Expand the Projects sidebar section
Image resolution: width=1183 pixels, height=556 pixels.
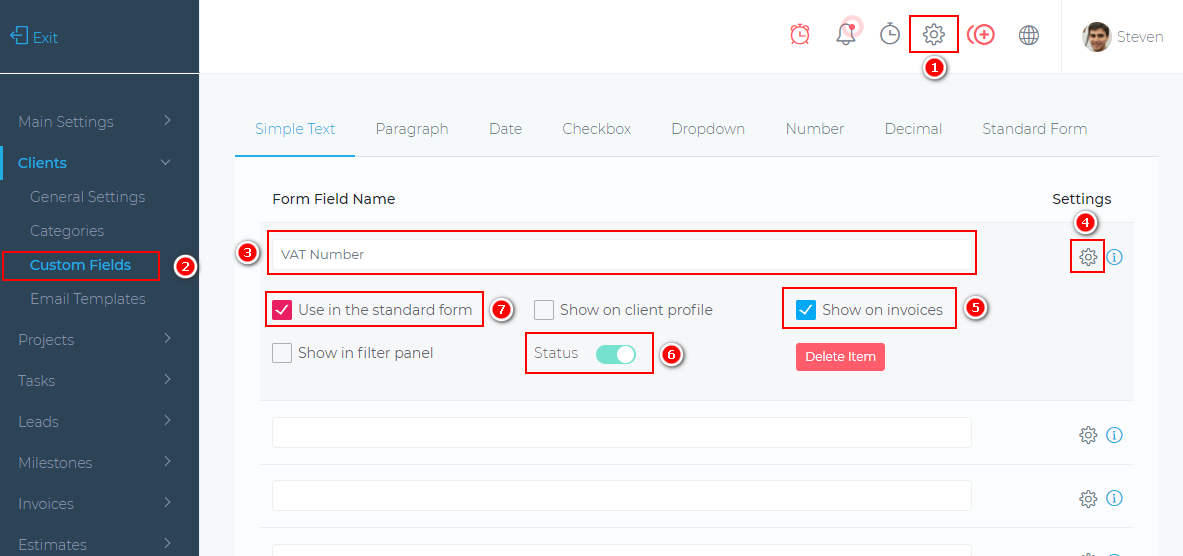point(95,339)
